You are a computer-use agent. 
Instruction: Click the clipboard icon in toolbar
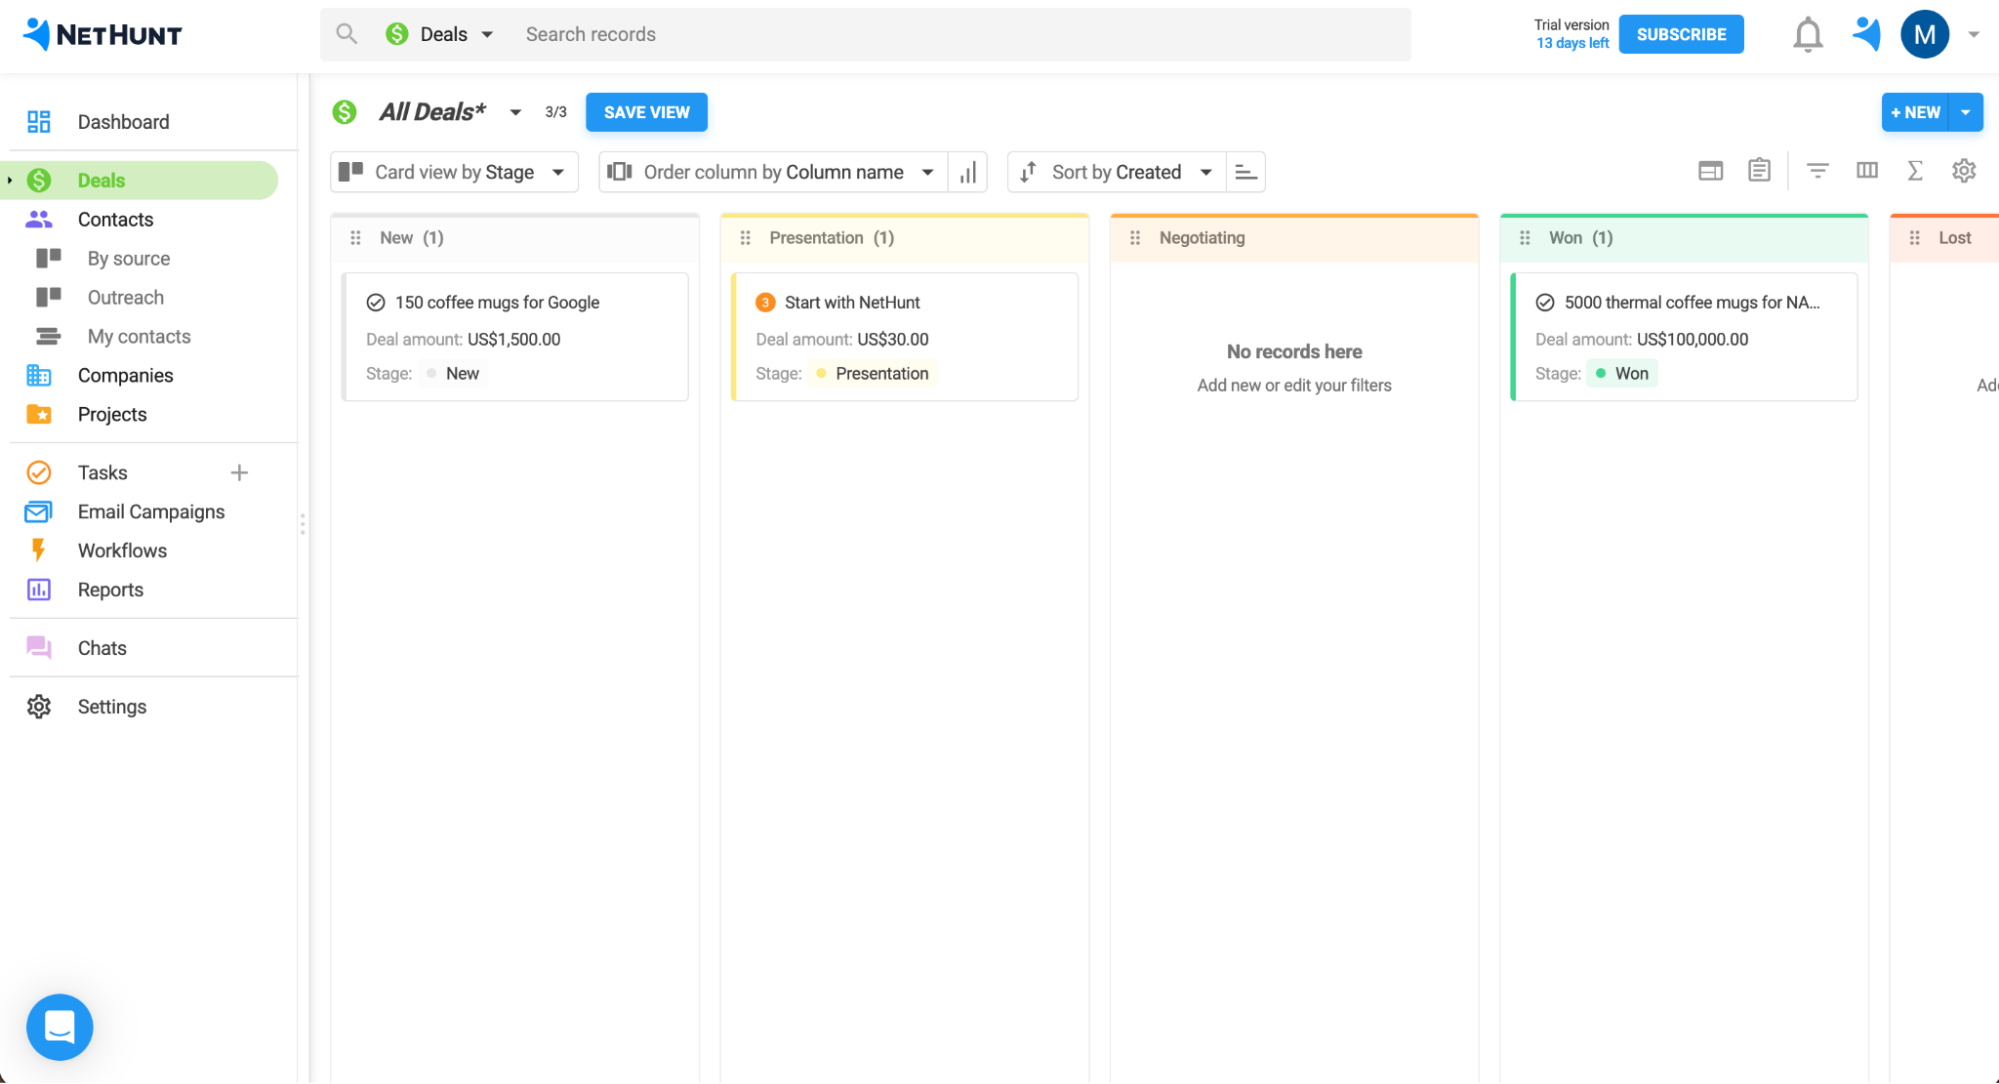[x=1759, y=170]
